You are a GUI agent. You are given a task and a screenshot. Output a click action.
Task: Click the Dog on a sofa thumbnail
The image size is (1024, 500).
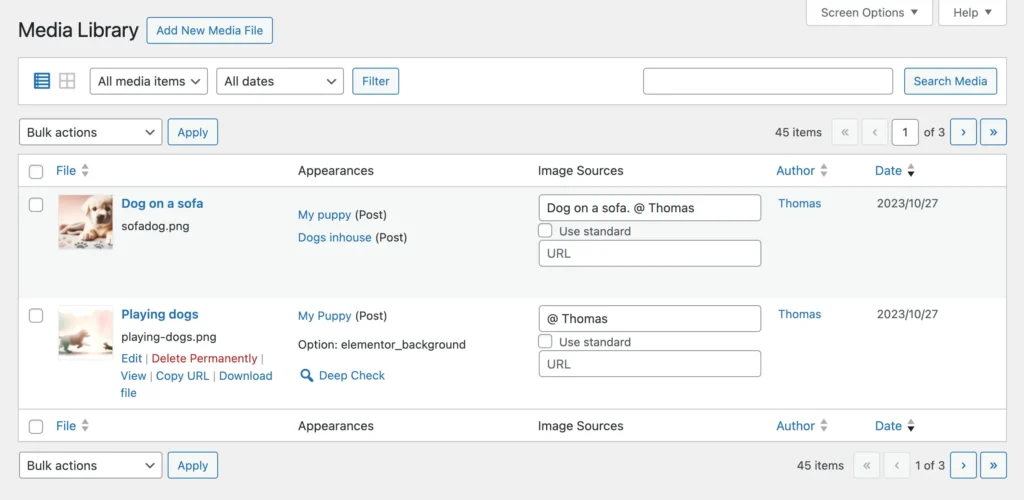(x=85, y=221)
